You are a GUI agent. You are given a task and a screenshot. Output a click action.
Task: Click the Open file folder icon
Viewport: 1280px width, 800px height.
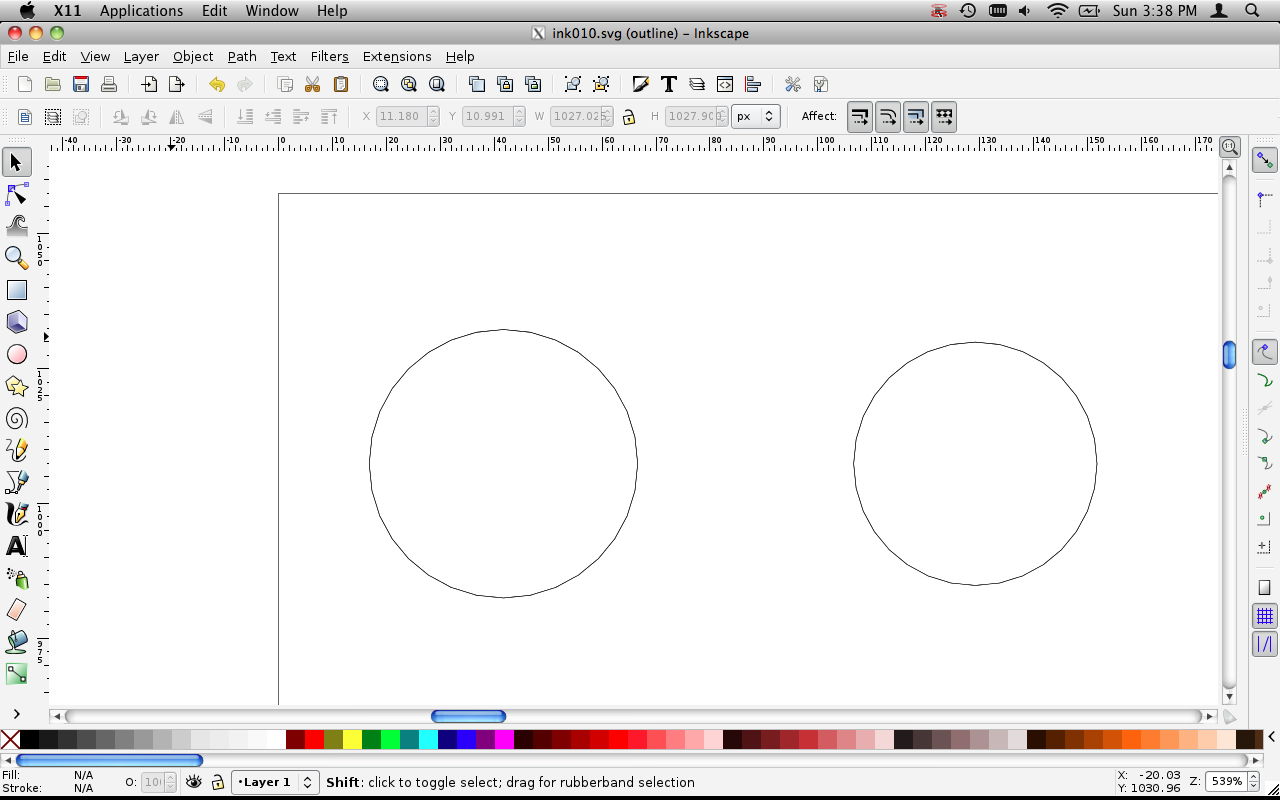coord(53,84)
